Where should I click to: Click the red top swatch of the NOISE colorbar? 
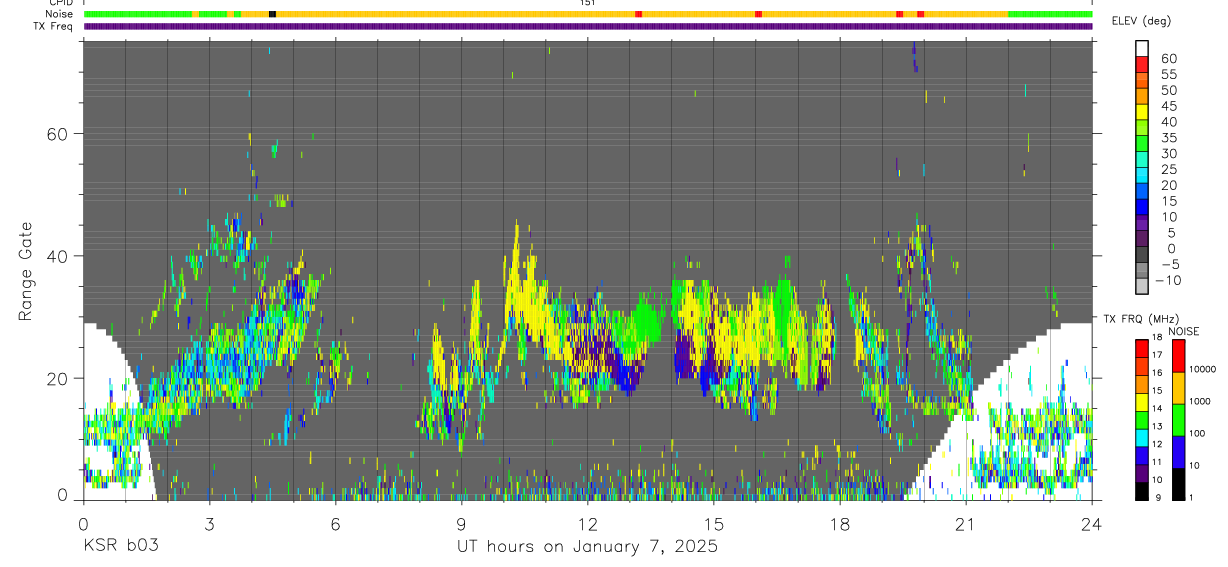tap(1177, 356)
